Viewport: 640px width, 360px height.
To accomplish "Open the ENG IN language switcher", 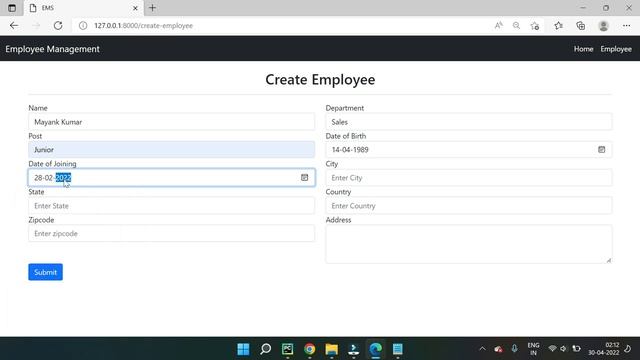I will click(533, 349).
